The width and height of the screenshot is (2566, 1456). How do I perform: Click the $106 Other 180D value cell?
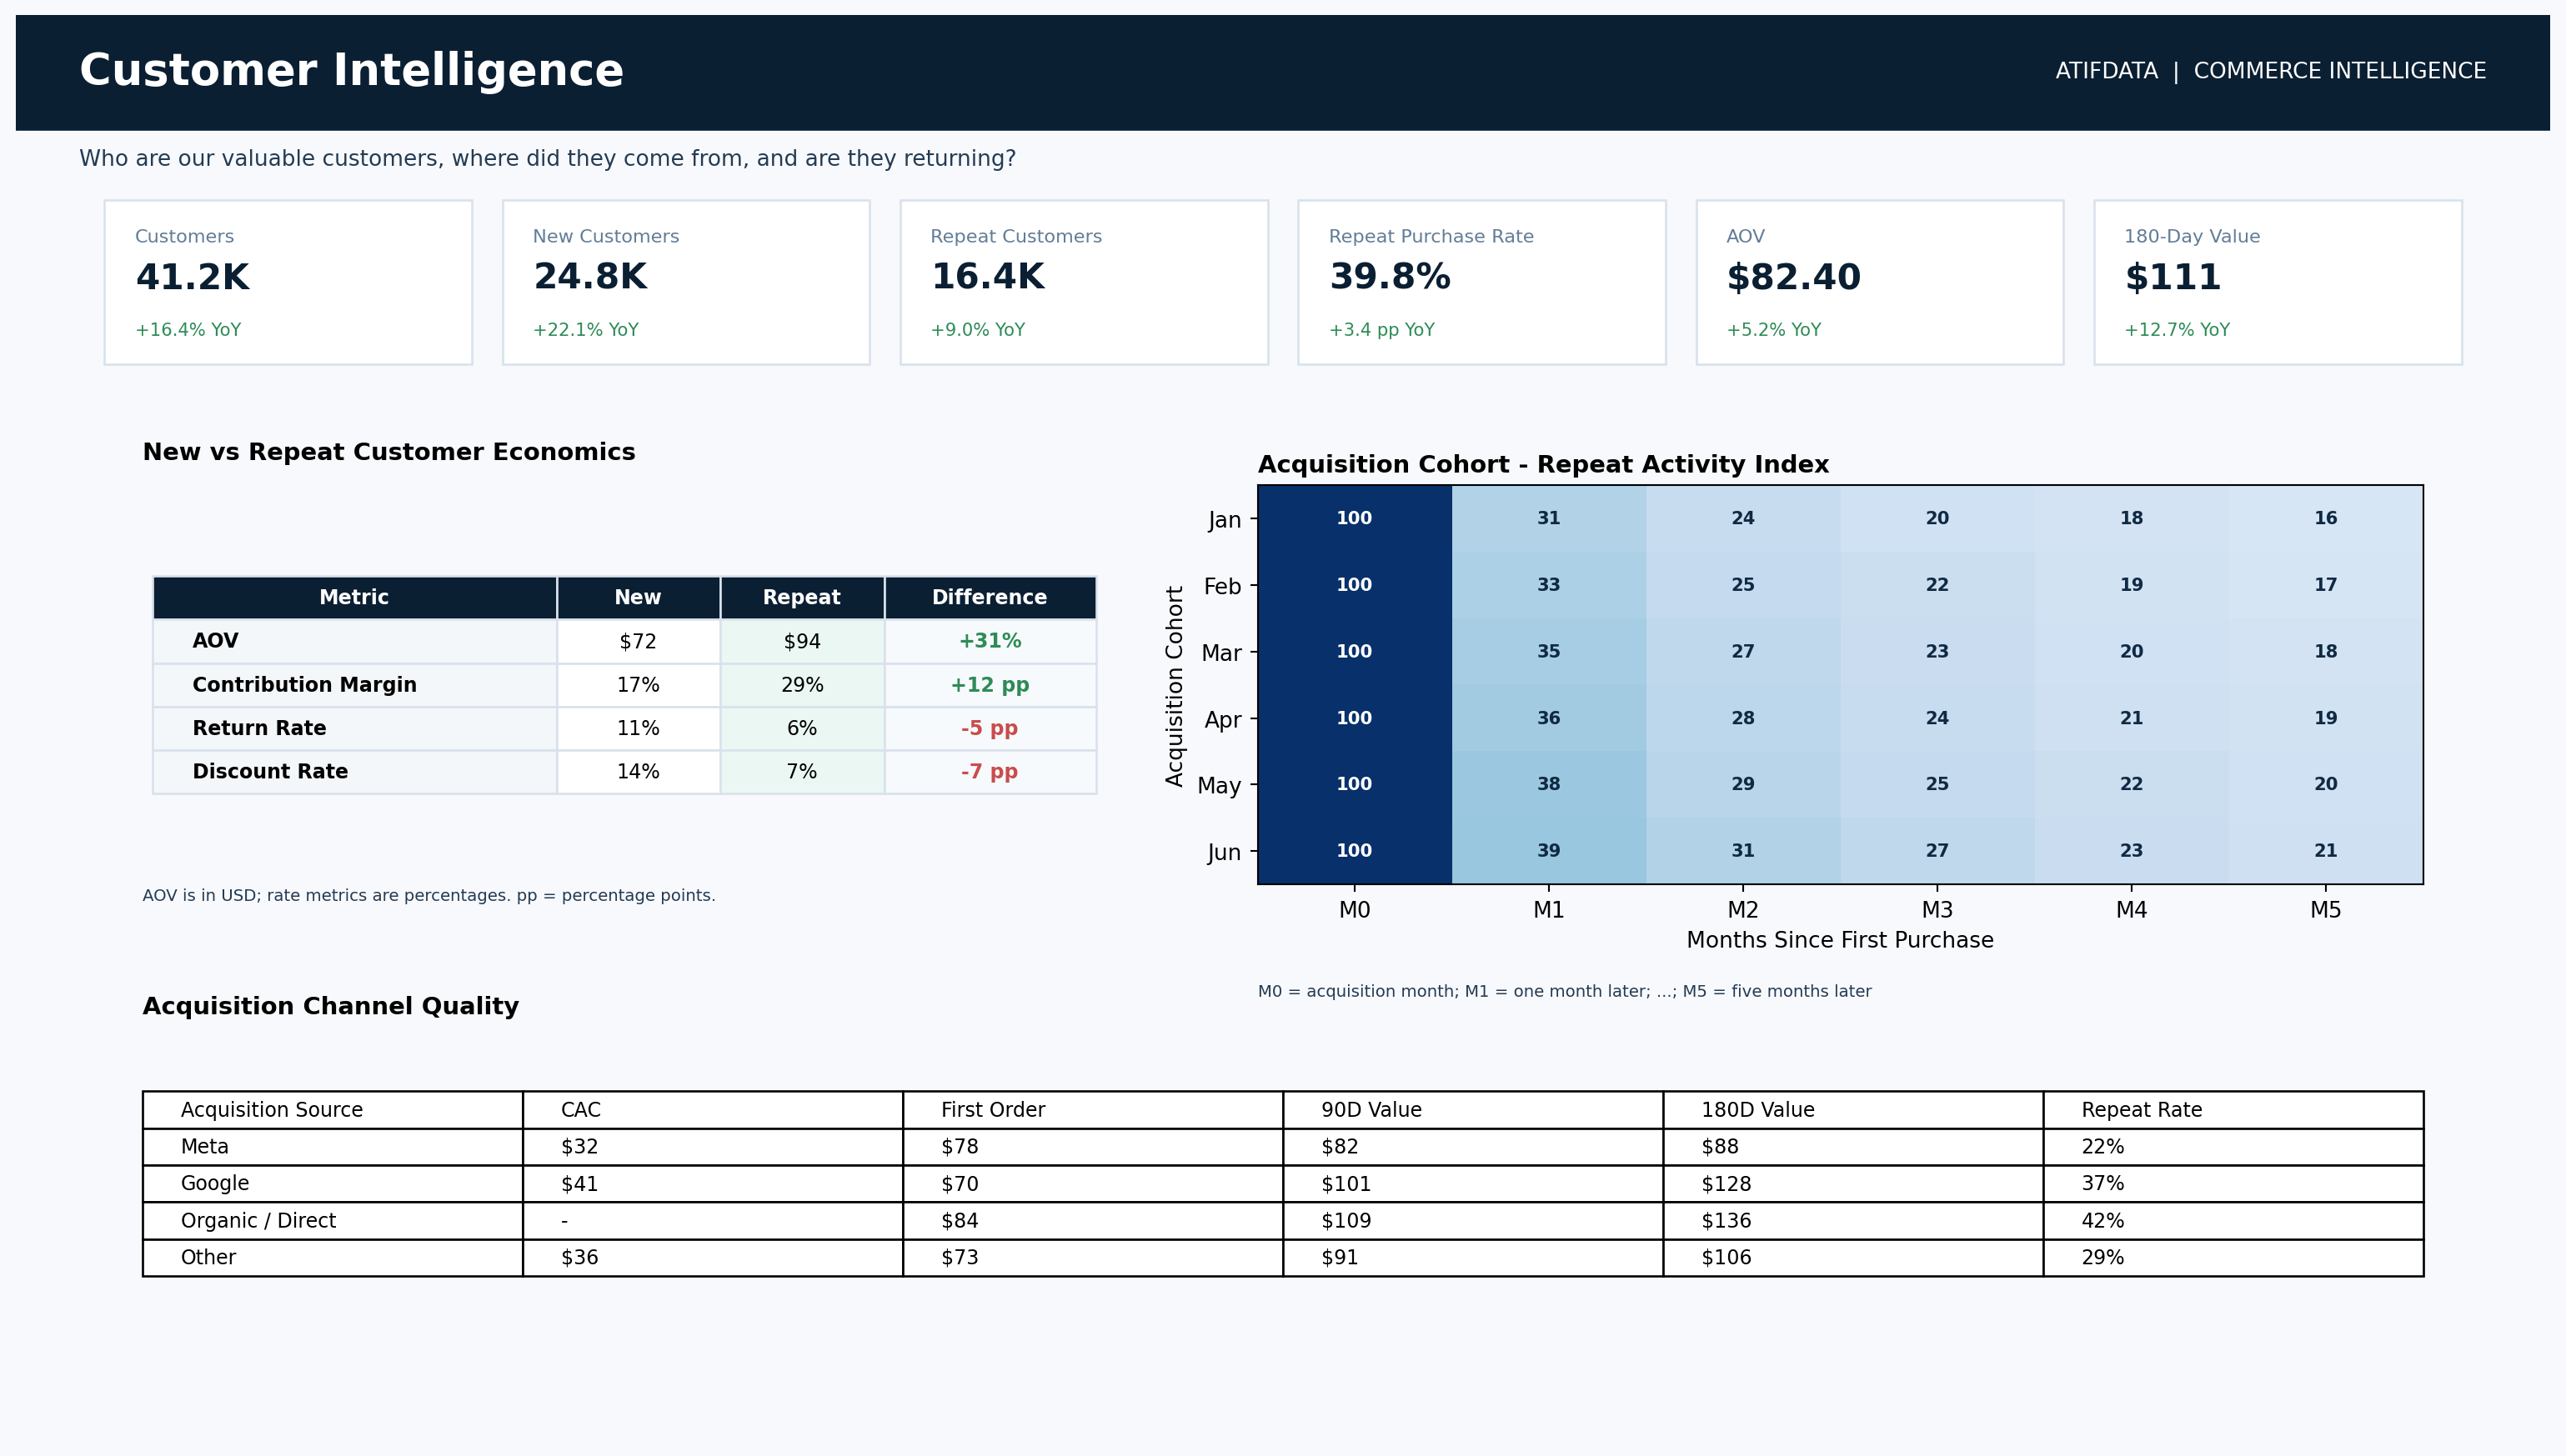click(1853, 1258)
